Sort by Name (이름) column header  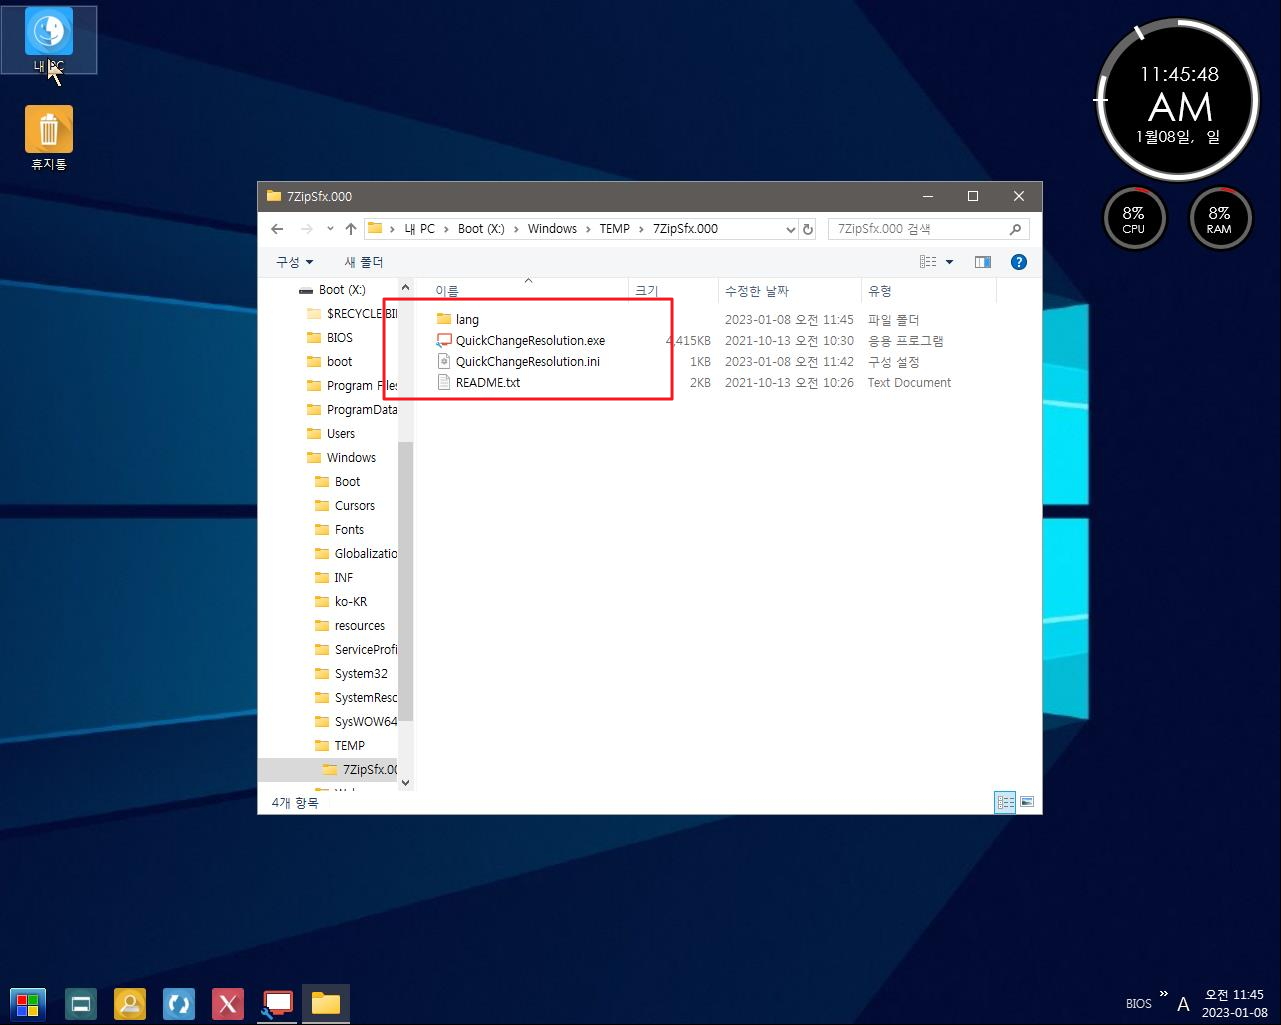tap(521, 291)
